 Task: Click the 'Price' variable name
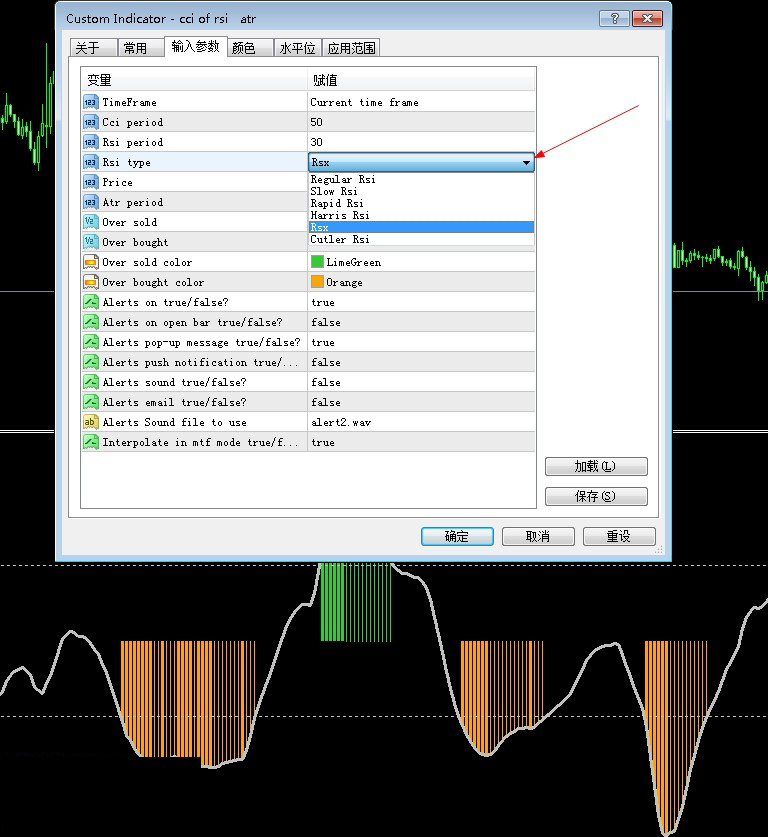[117, 182]
